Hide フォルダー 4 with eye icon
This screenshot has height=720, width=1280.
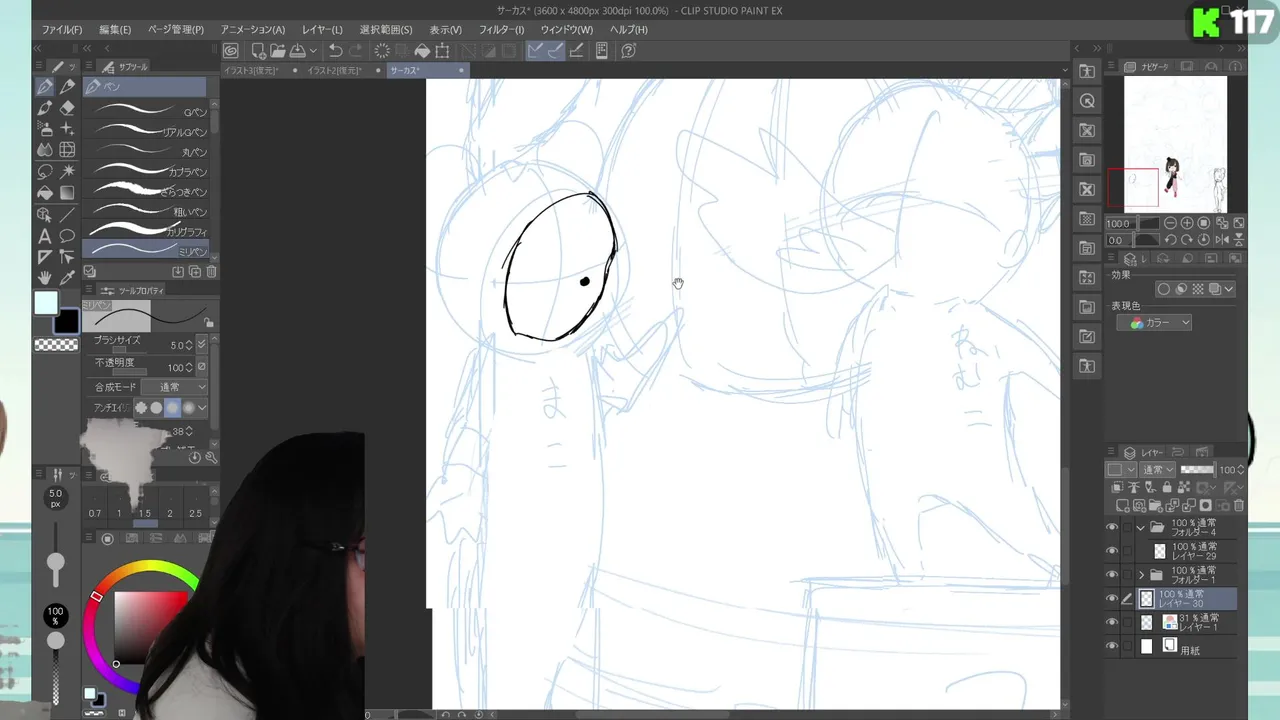1112,527
